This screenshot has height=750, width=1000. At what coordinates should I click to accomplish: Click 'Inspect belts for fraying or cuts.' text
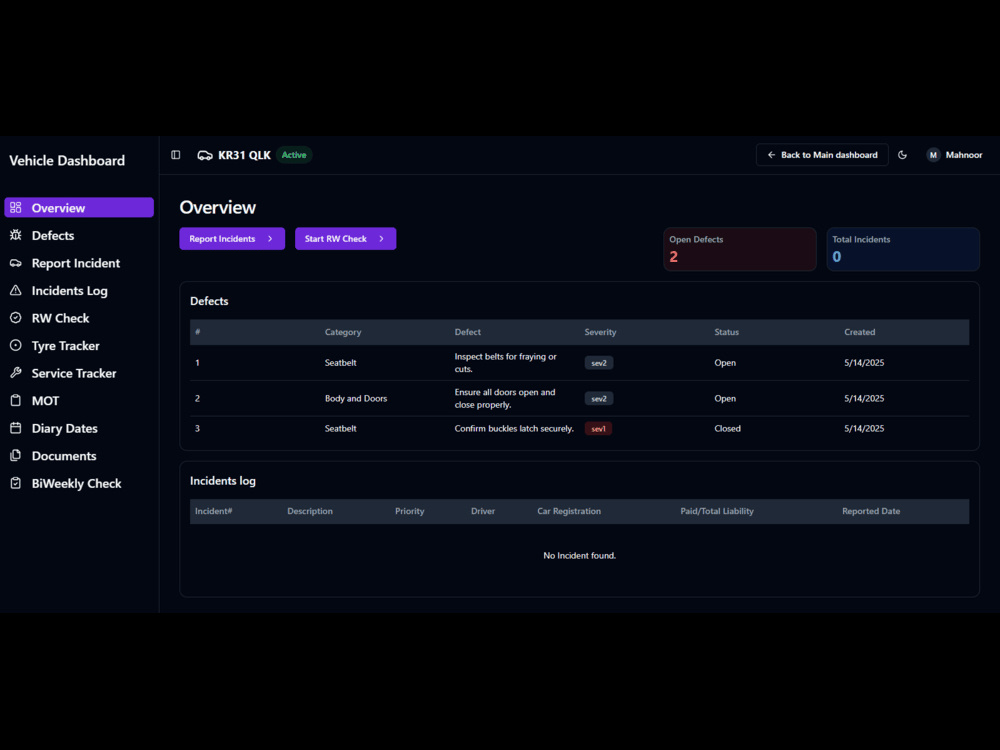tap(505, 362)
